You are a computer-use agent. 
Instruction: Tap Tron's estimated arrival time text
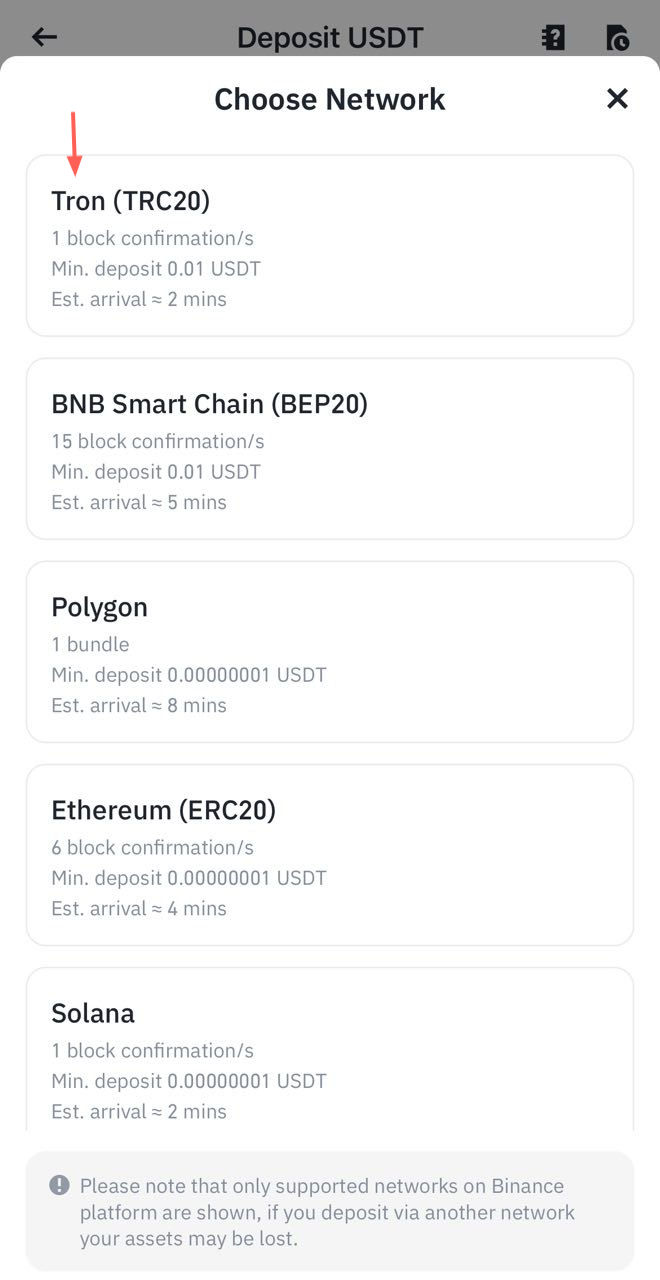[x=139, y=299]
